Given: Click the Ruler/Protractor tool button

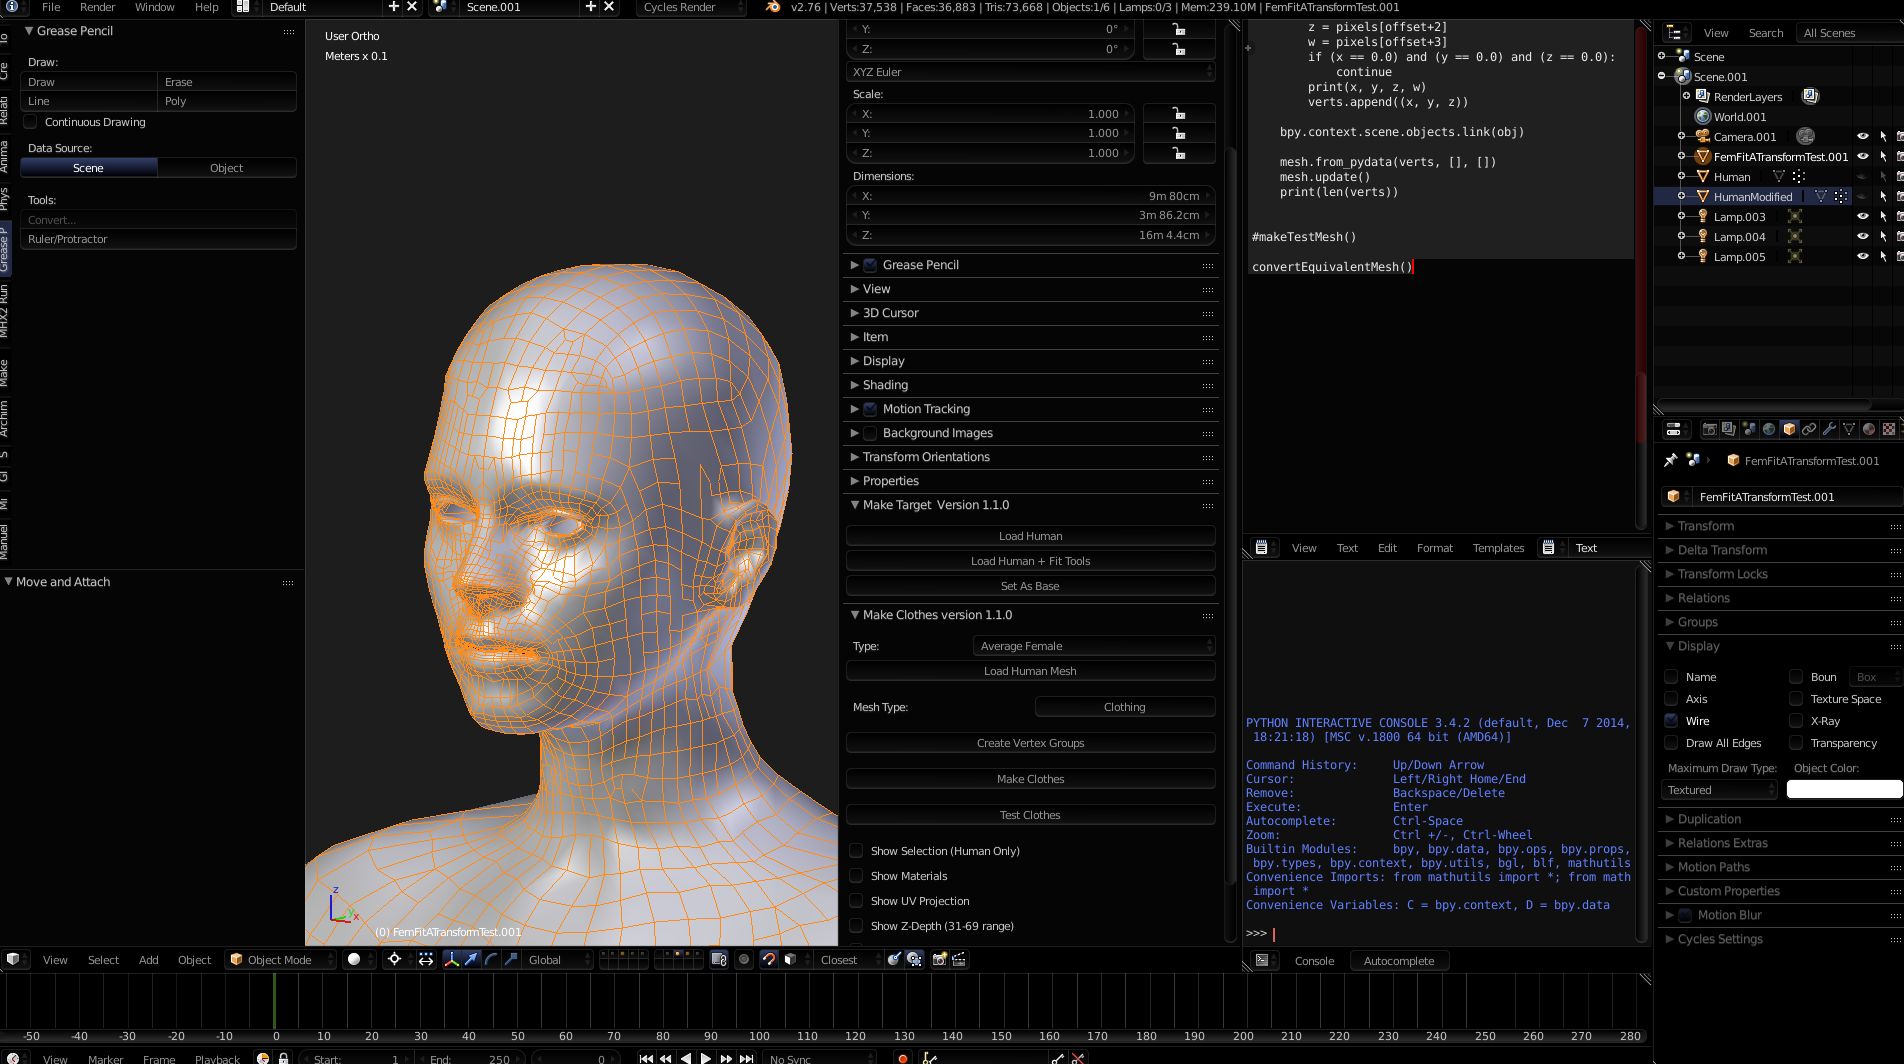Looking at the screenshot, I should coord(159,239).
